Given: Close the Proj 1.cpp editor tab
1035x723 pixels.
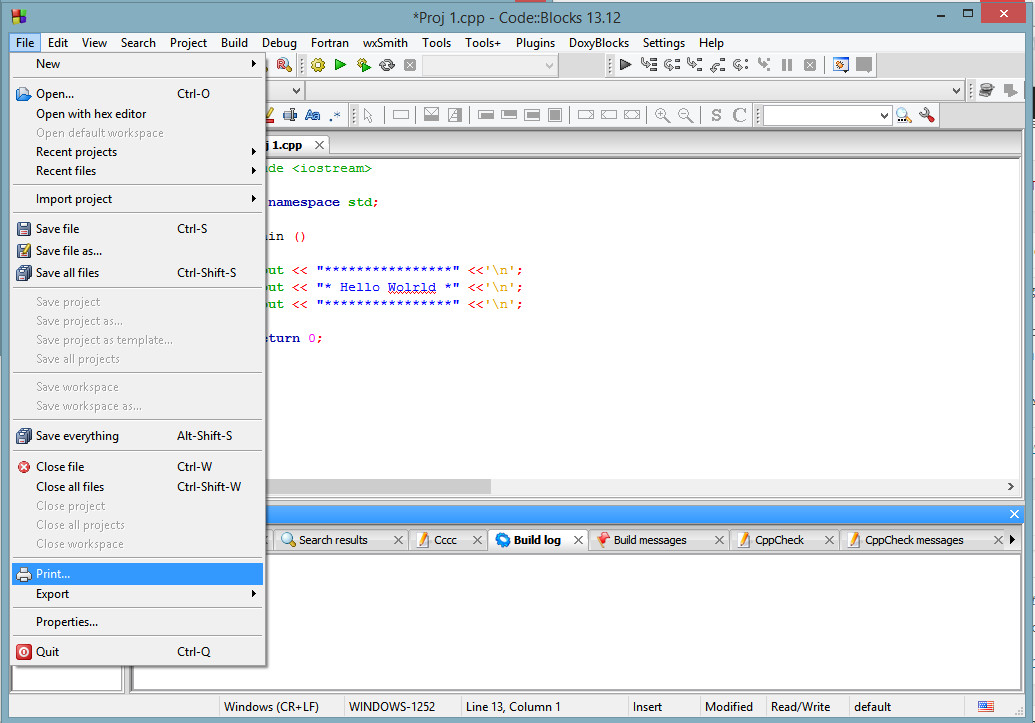Looking at the screenshot, I should (x=319, y=145).
